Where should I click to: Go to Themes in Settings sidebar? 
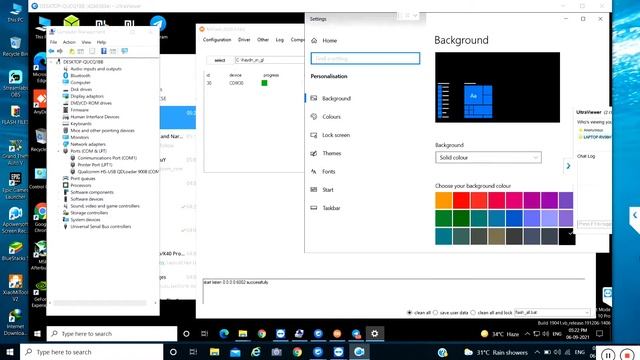point(331,153)
